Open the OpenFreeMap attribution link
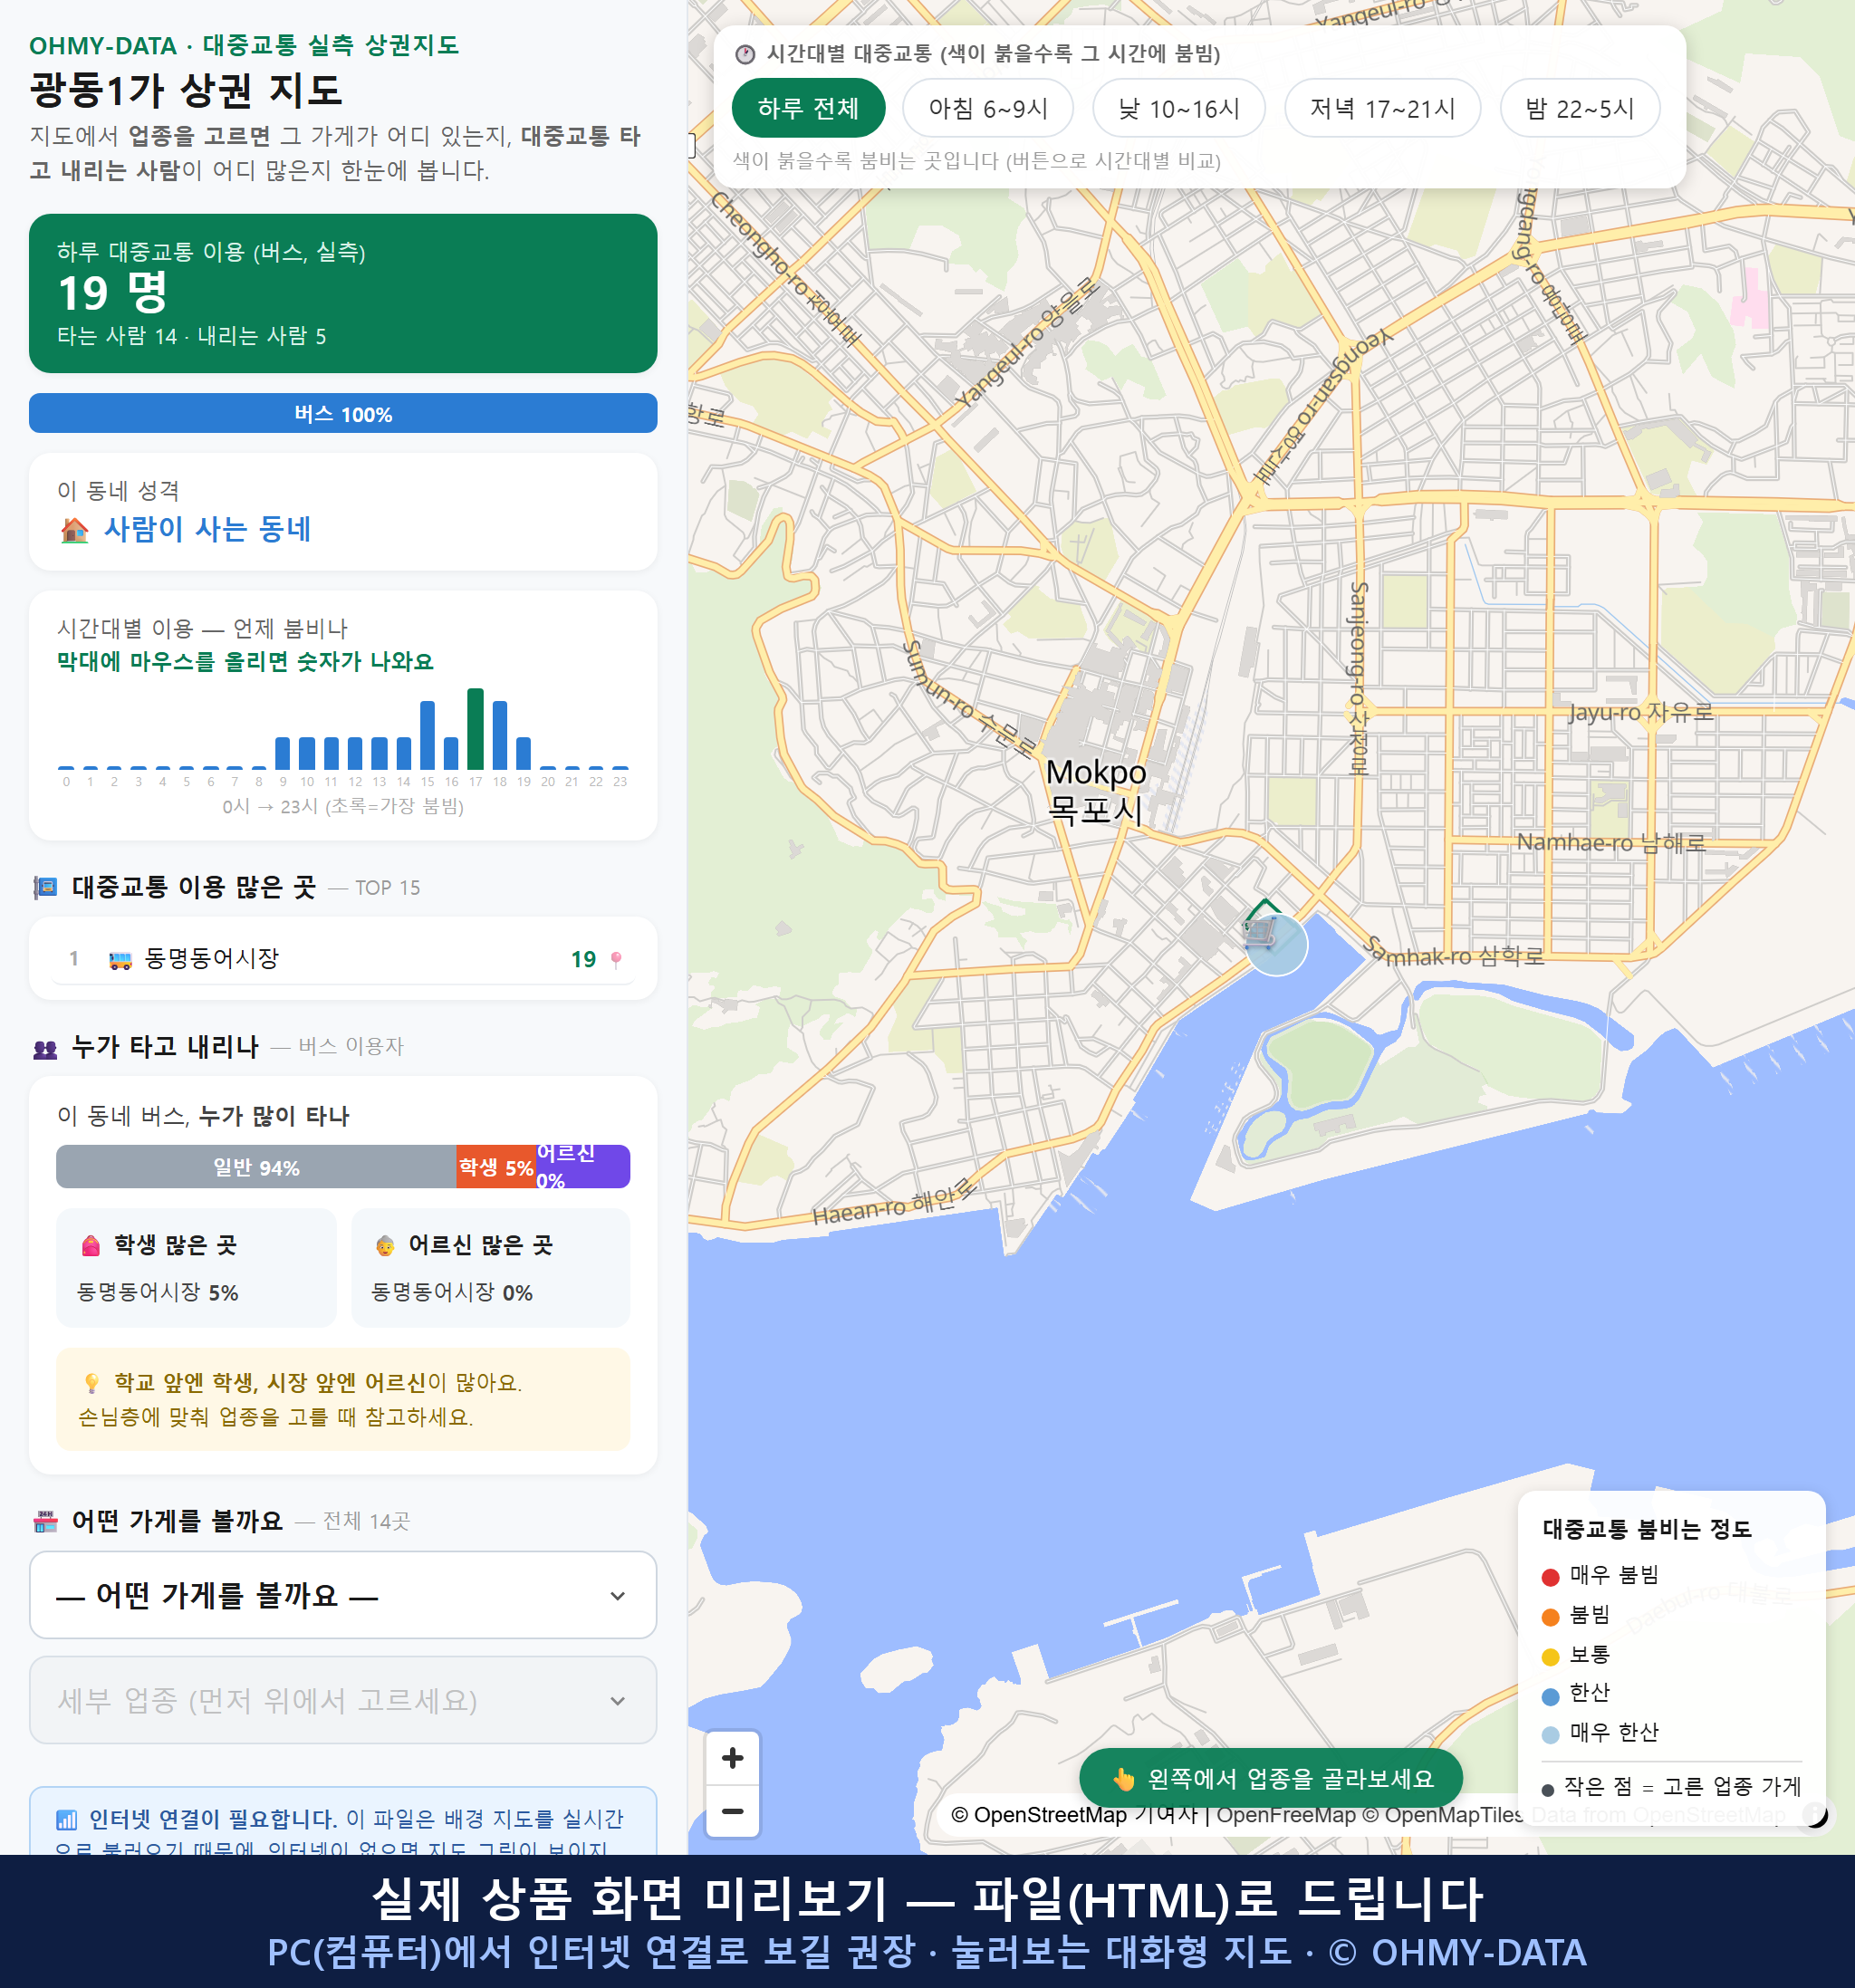Viewport: 1855px width, 1988px height. point(1285,1815)
